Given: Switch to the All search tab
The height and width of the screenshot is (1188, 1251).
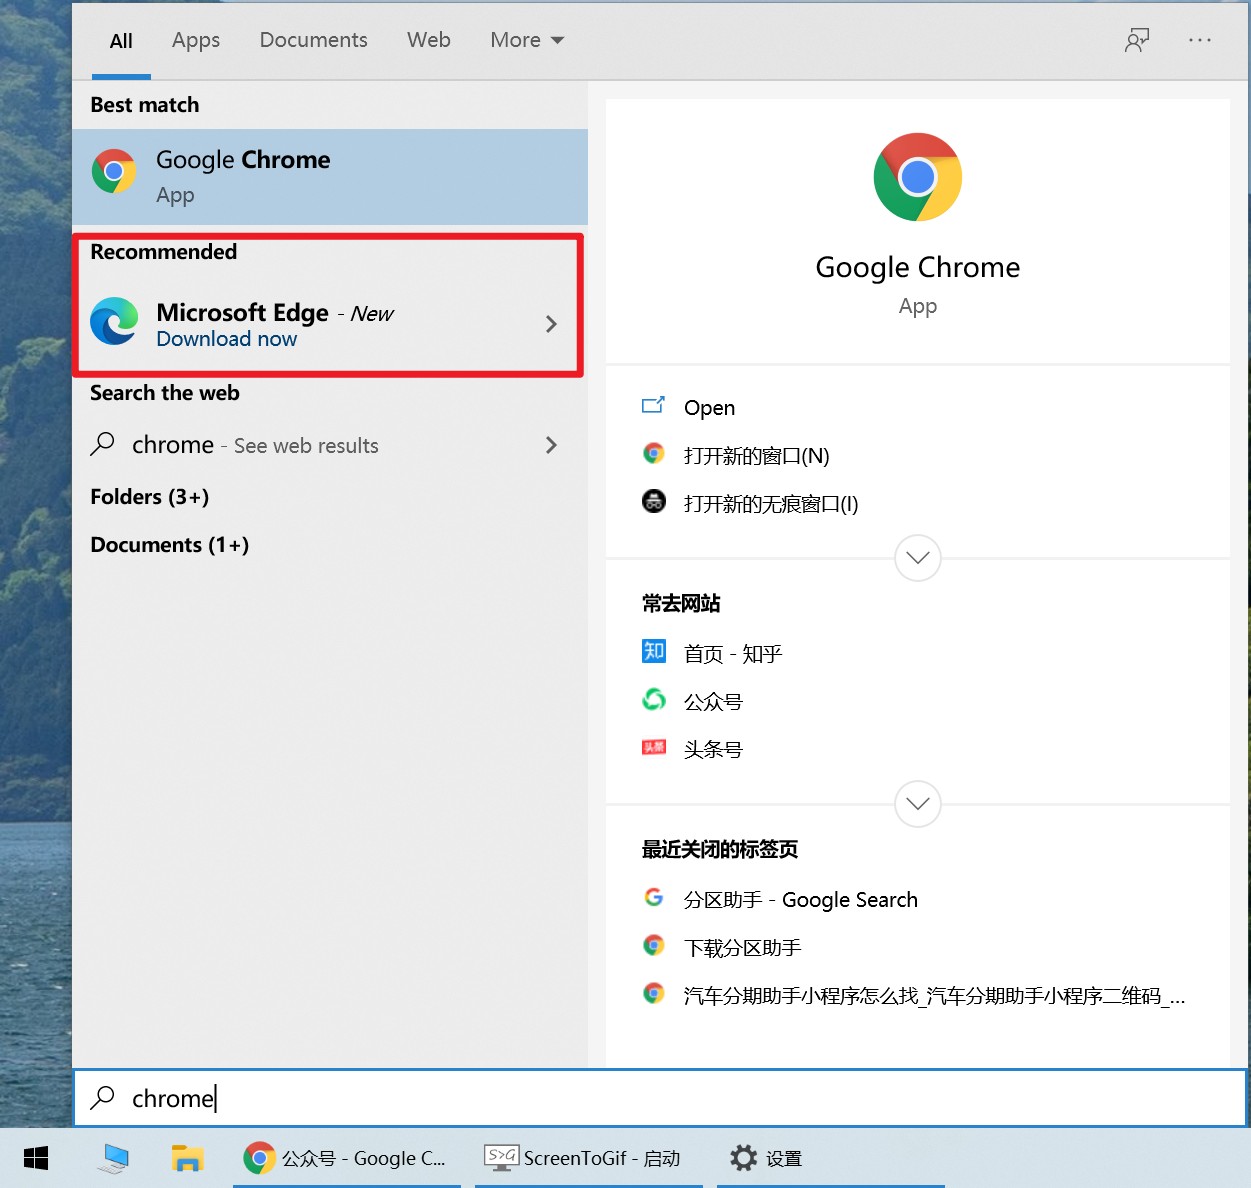Looking at the screenshot, I should [x=121, y=41].
